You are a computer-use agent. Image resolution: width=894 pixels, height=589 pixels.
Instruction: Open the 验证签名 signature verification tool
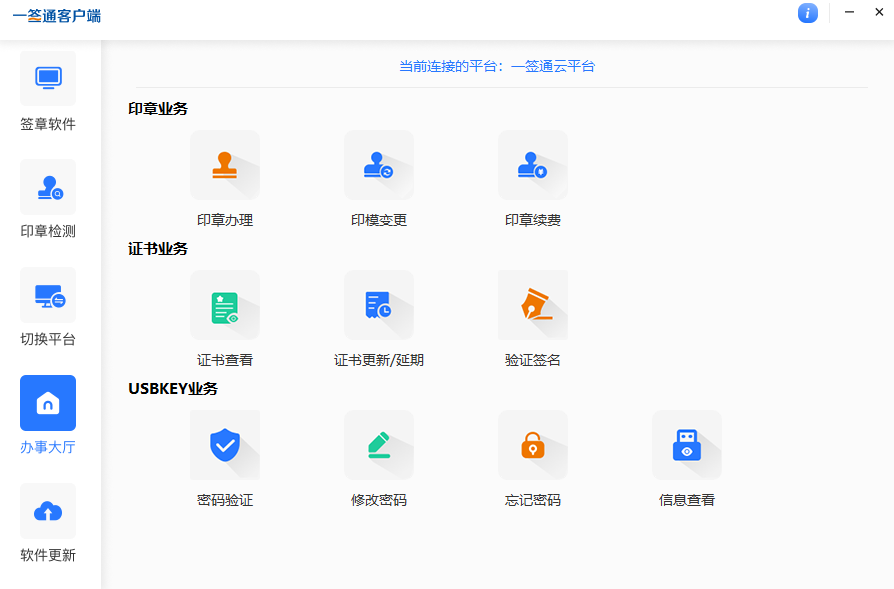pyautogui.click(x=533, y=305)
